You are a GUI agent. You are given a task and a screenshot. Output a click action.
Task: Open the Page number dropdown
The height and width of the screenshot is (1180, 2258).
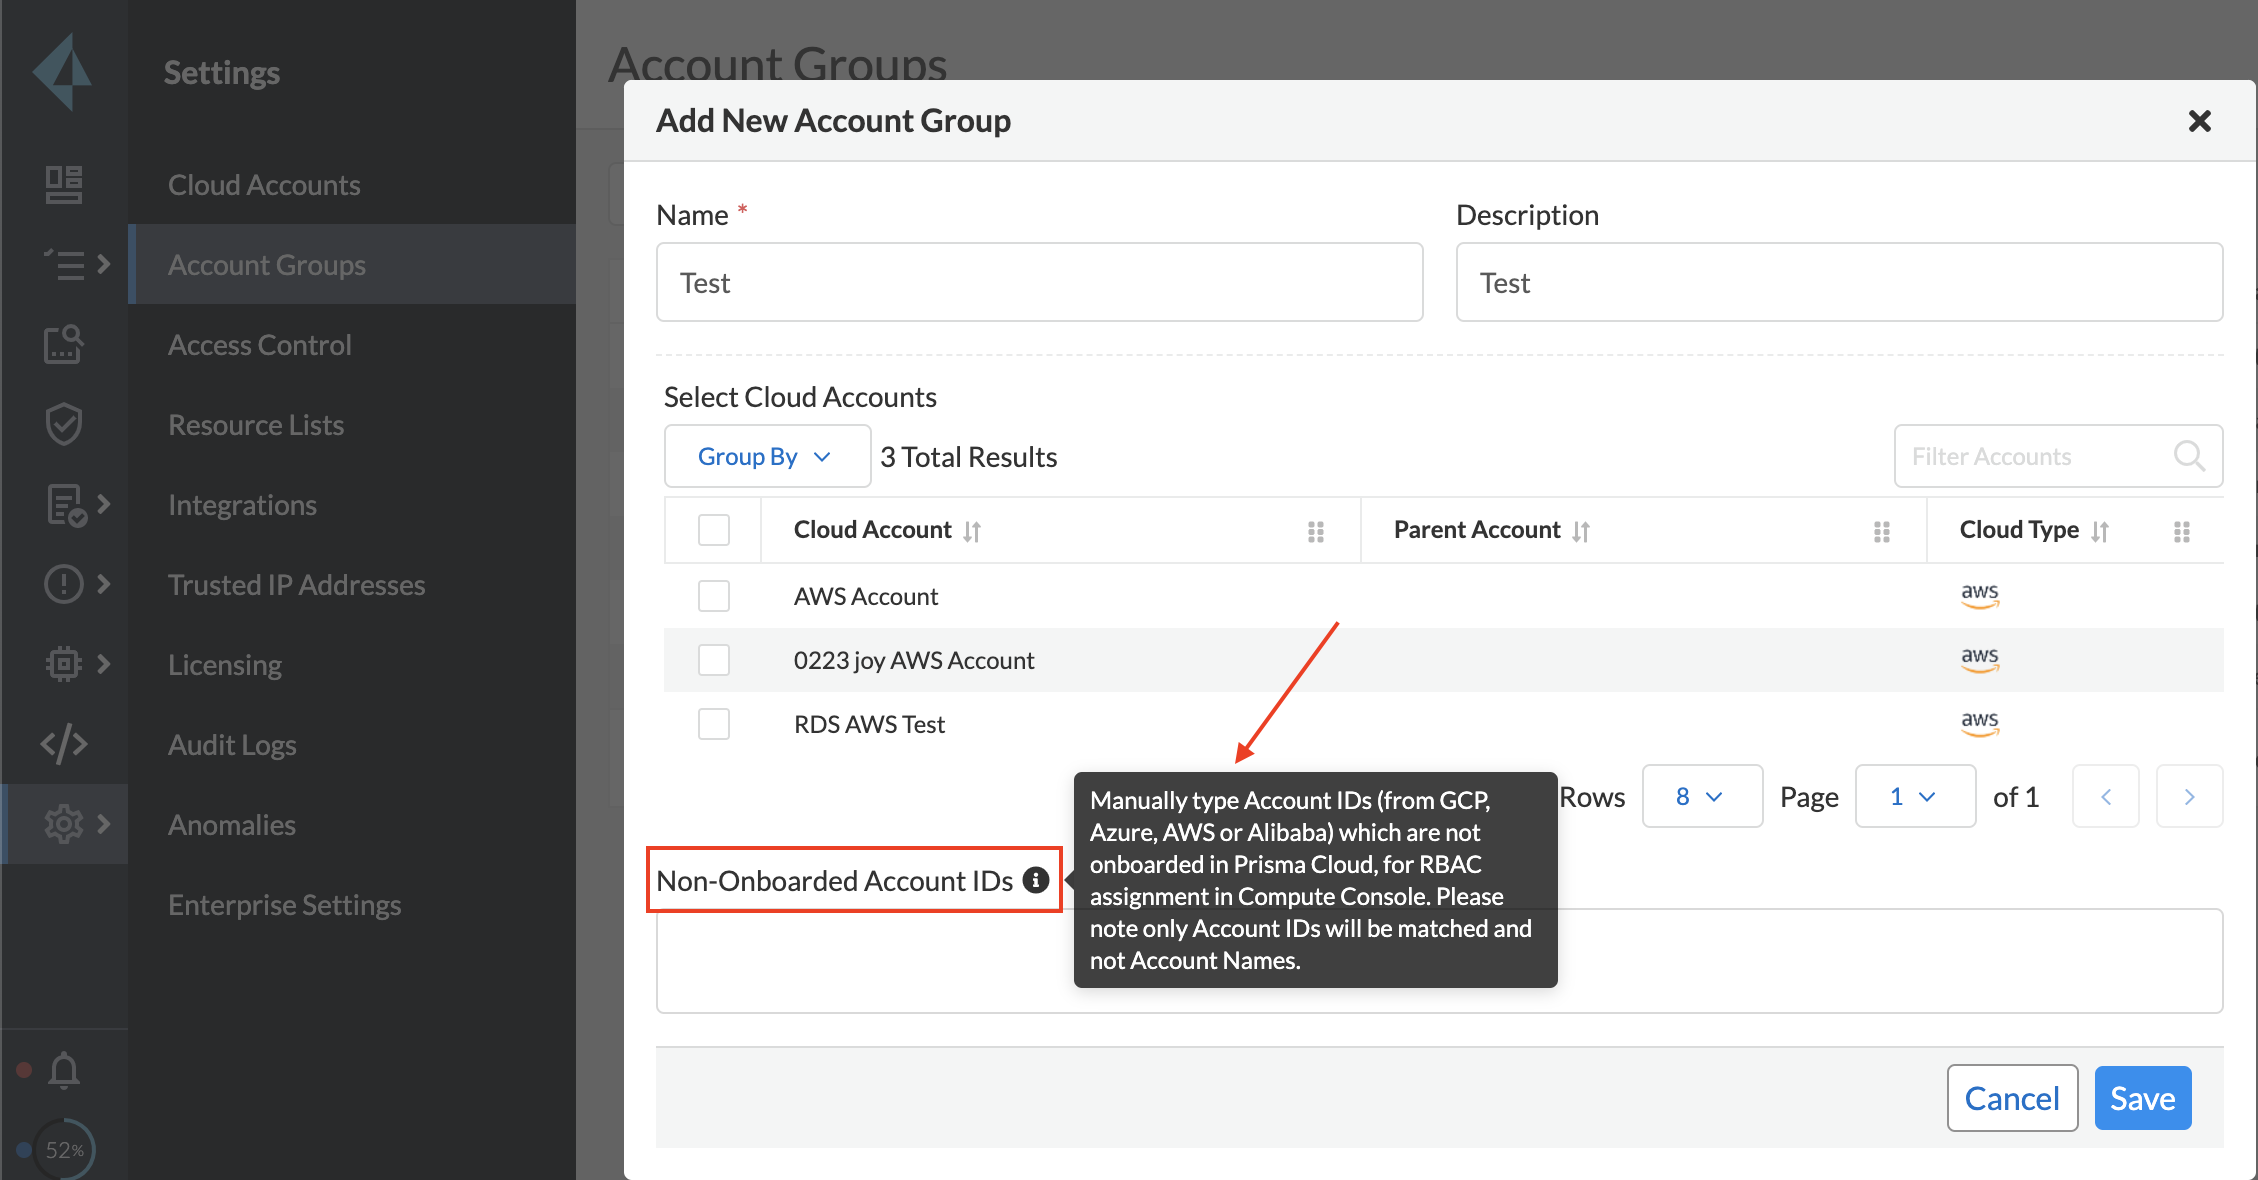(1915, 797)
